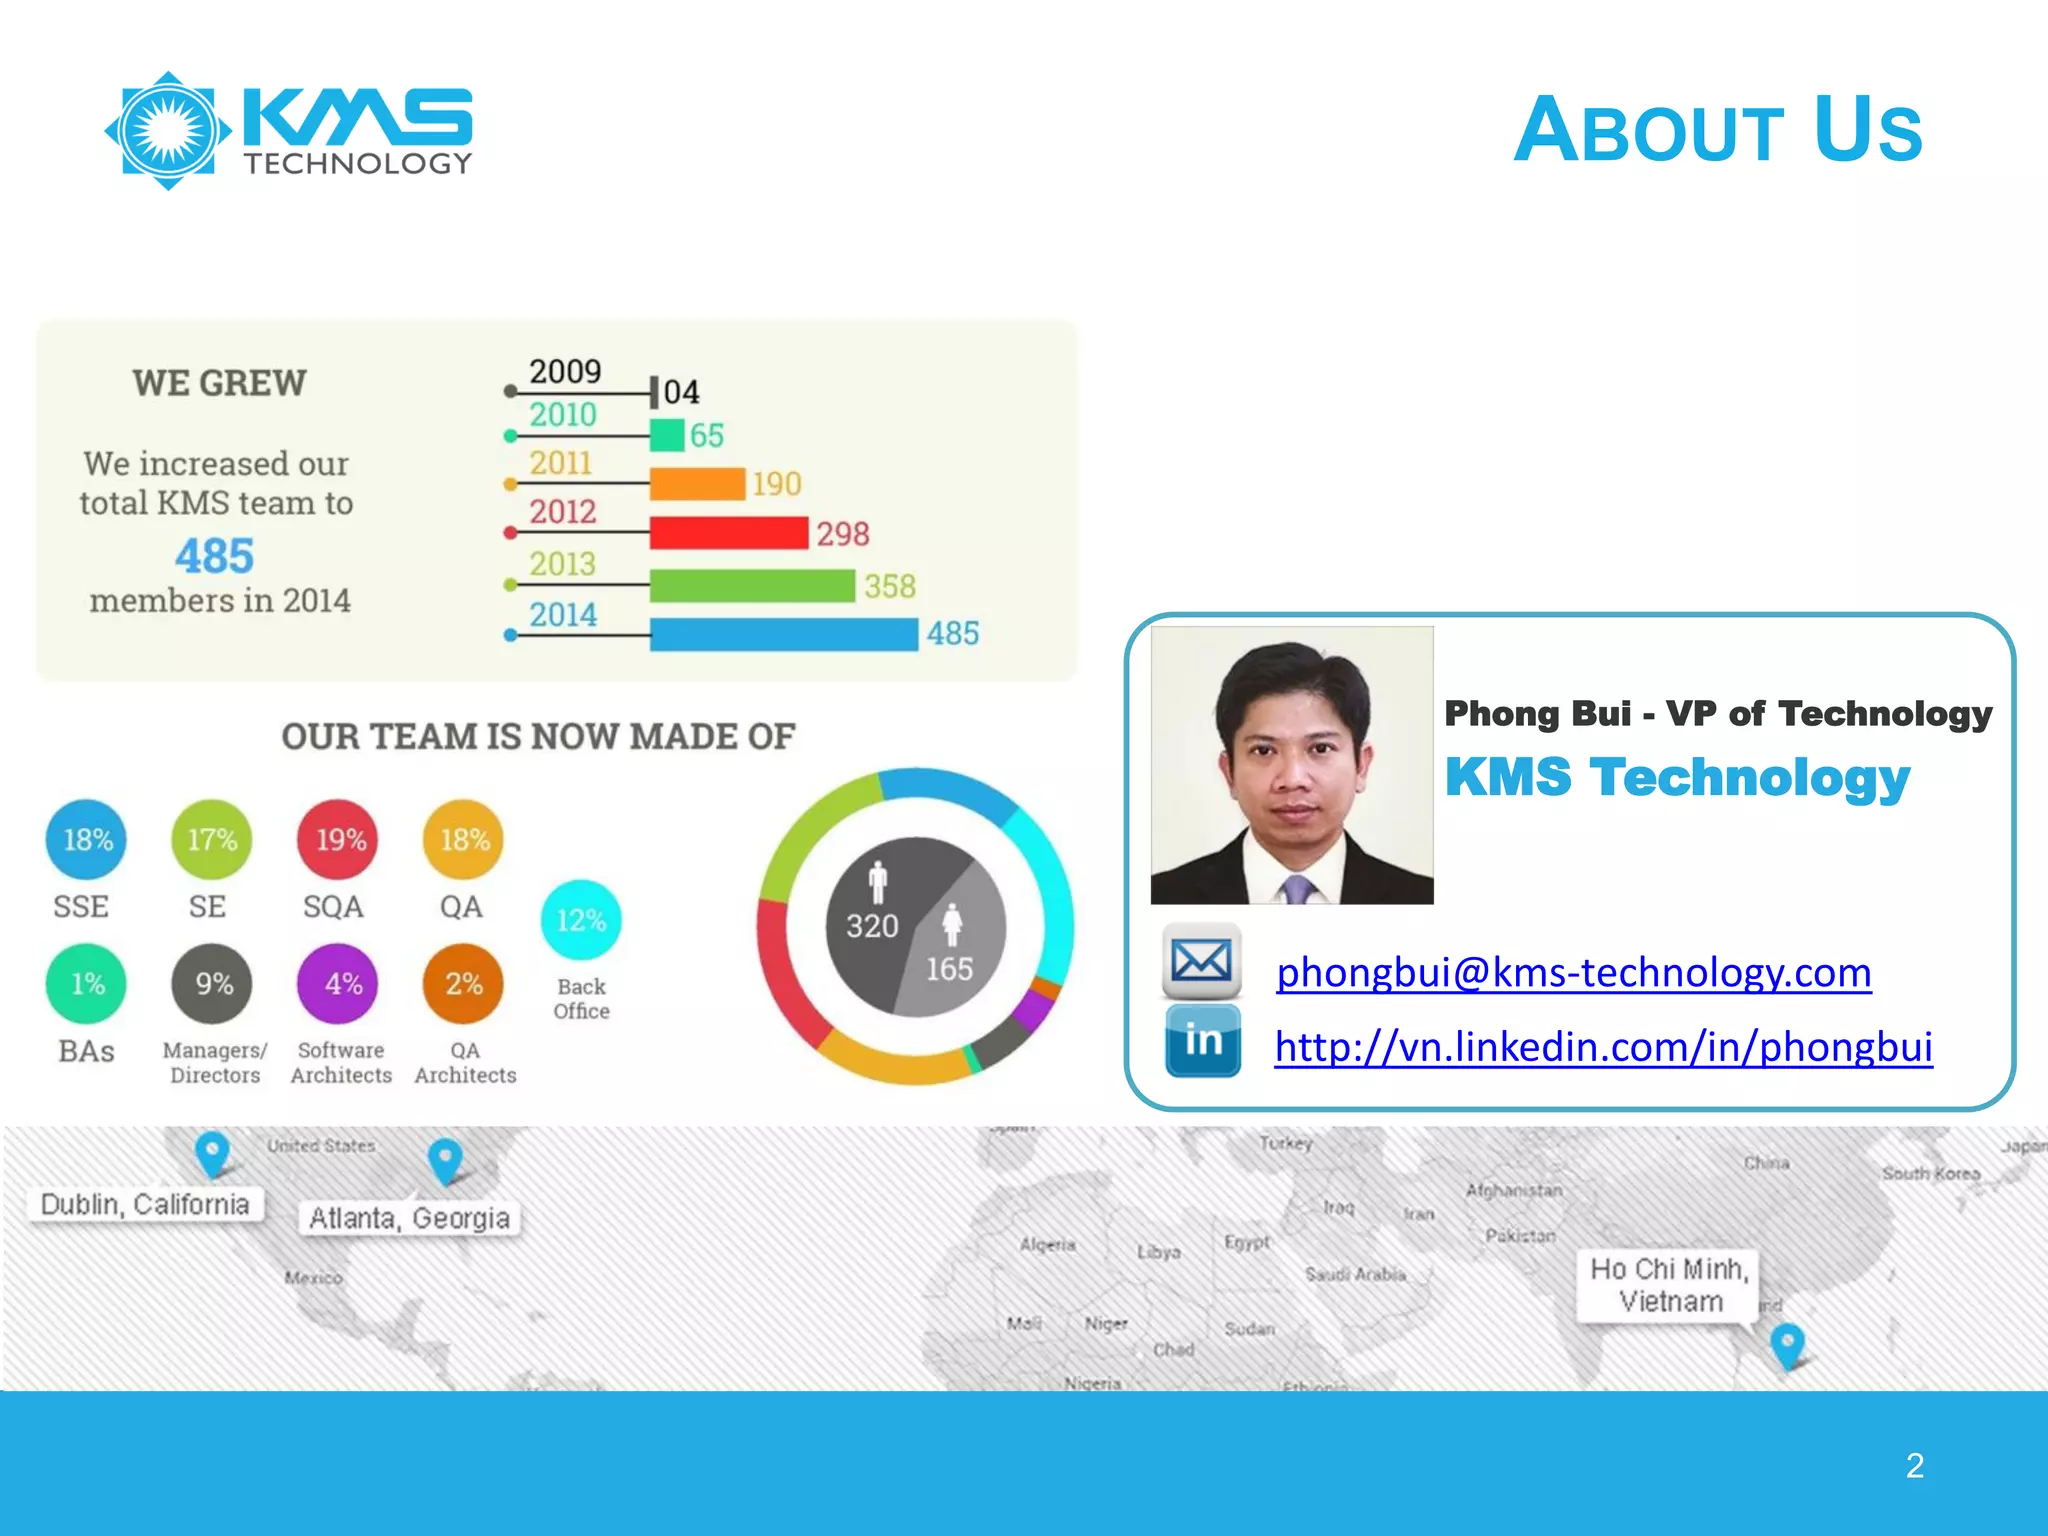The image size is (2048, 1536).
Task: Click the Ho Chi Minh map pin
Action: [1787, 1345]
